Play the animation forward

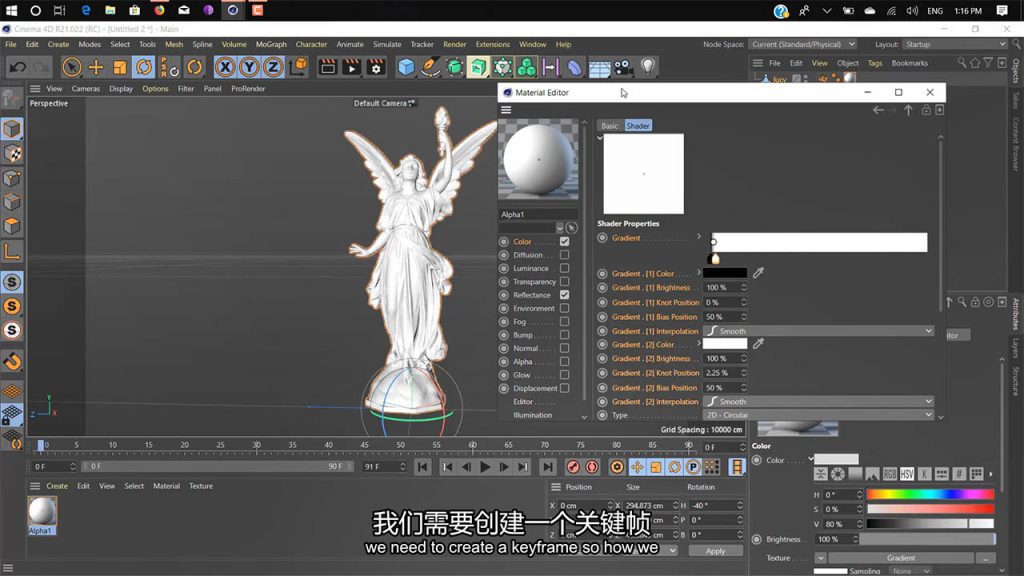485,466
